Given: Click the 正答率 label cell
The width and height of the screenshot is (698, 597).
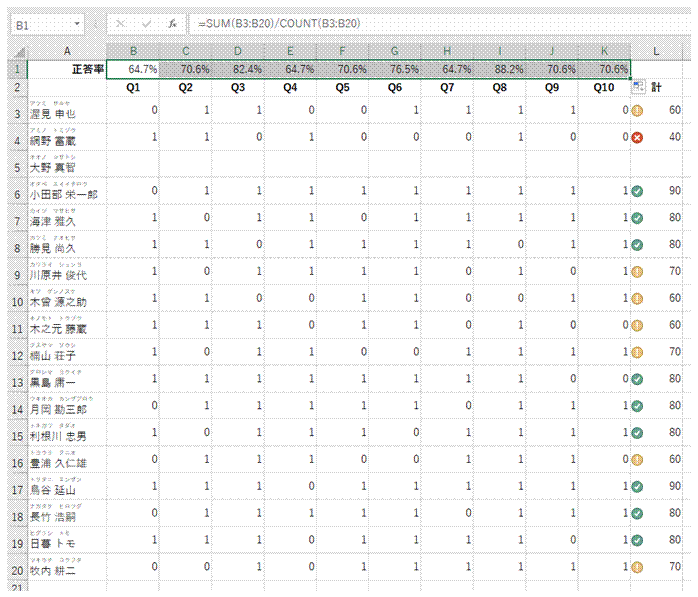Looking at the screenshot, I should click(67, 69).
